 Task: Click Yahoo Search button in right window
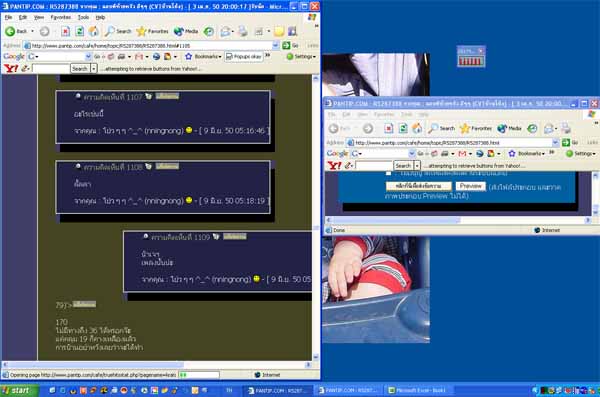[403, 166]
